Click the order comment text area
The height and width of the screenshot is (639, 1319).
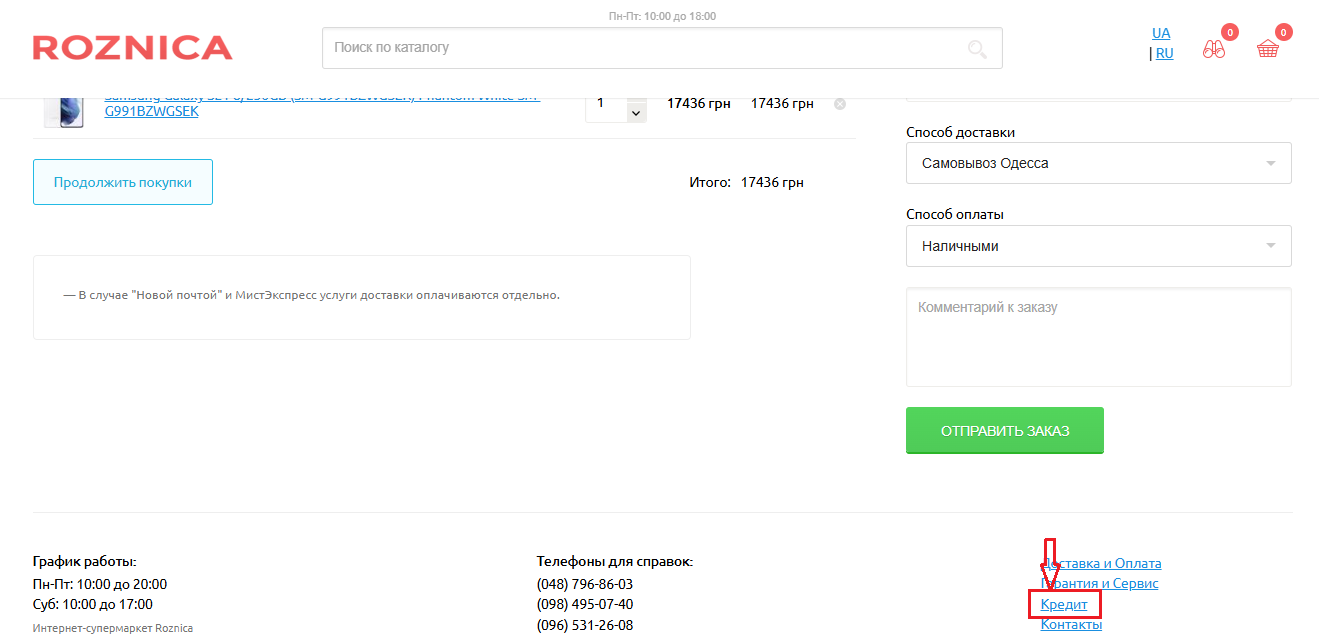[1098, 337]
